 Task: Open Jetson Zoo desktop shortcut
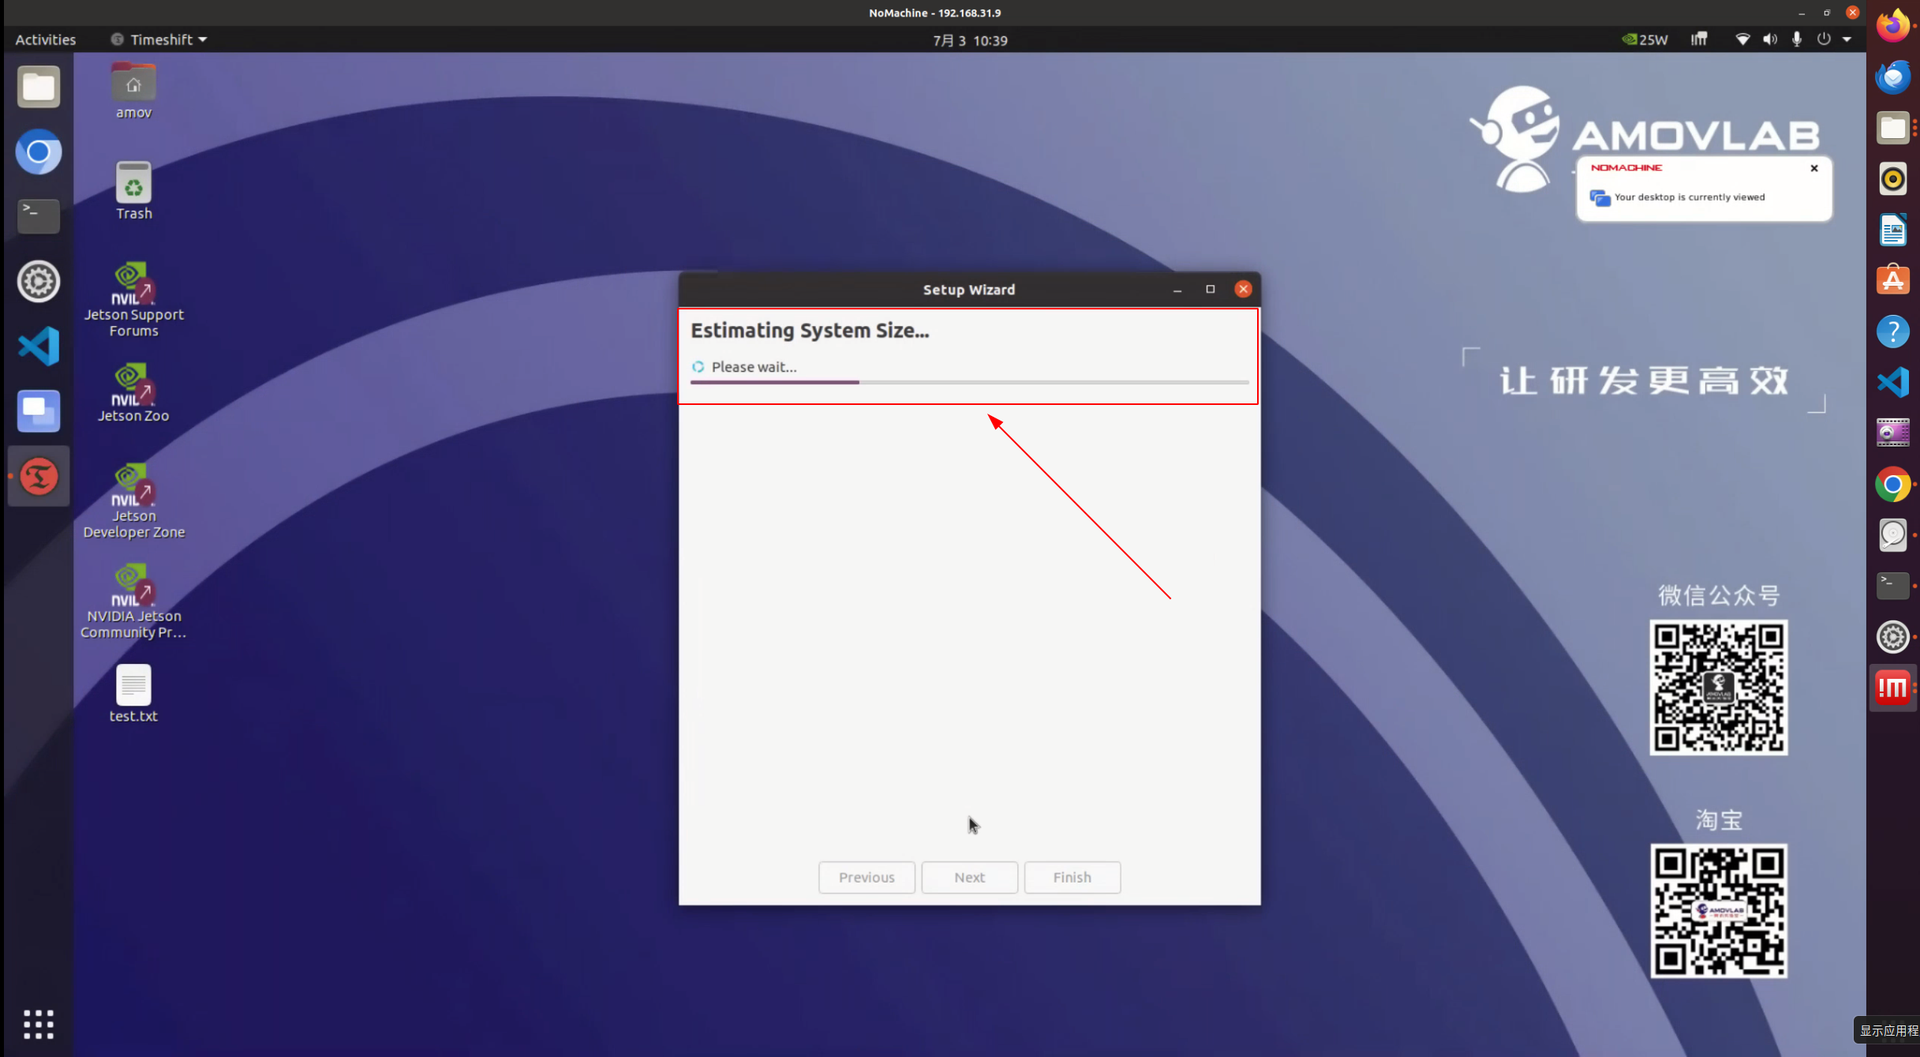(x=133, y=392)
